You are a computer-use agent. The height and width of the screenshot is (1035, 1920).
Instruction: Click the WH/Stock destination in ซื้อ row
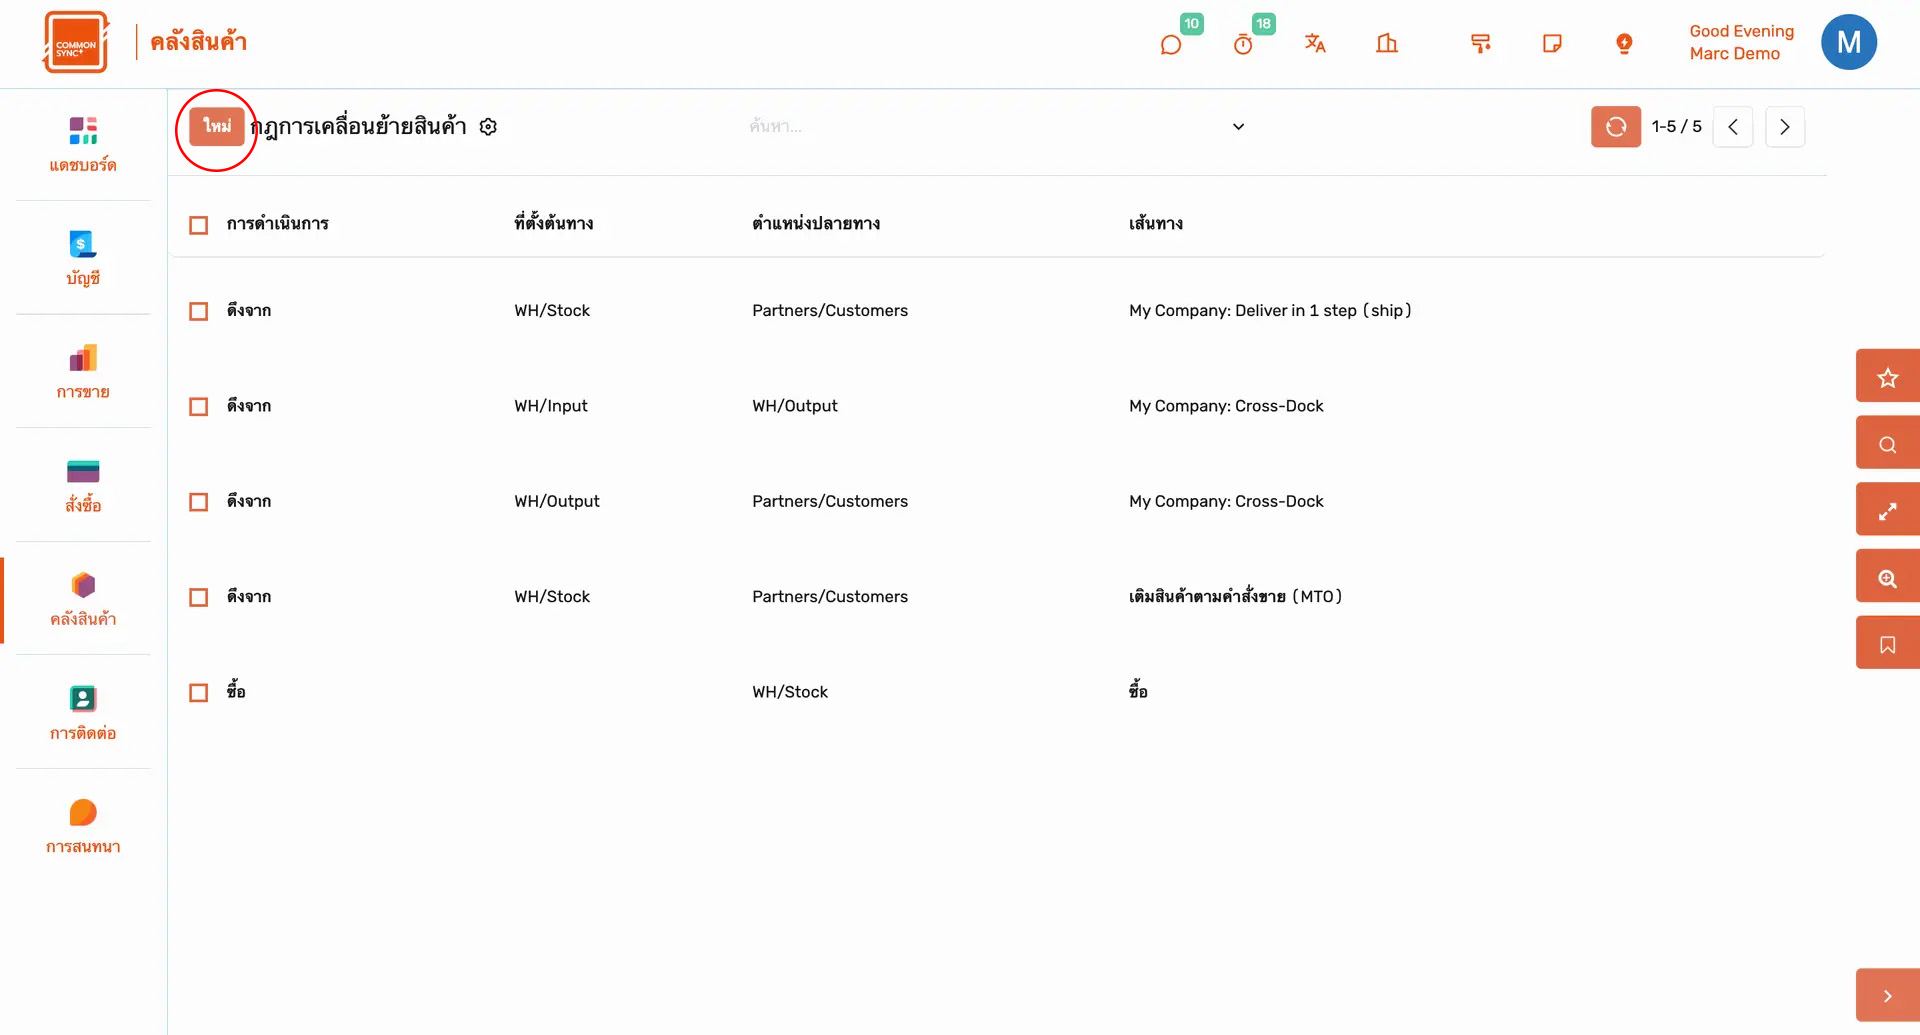790,692
